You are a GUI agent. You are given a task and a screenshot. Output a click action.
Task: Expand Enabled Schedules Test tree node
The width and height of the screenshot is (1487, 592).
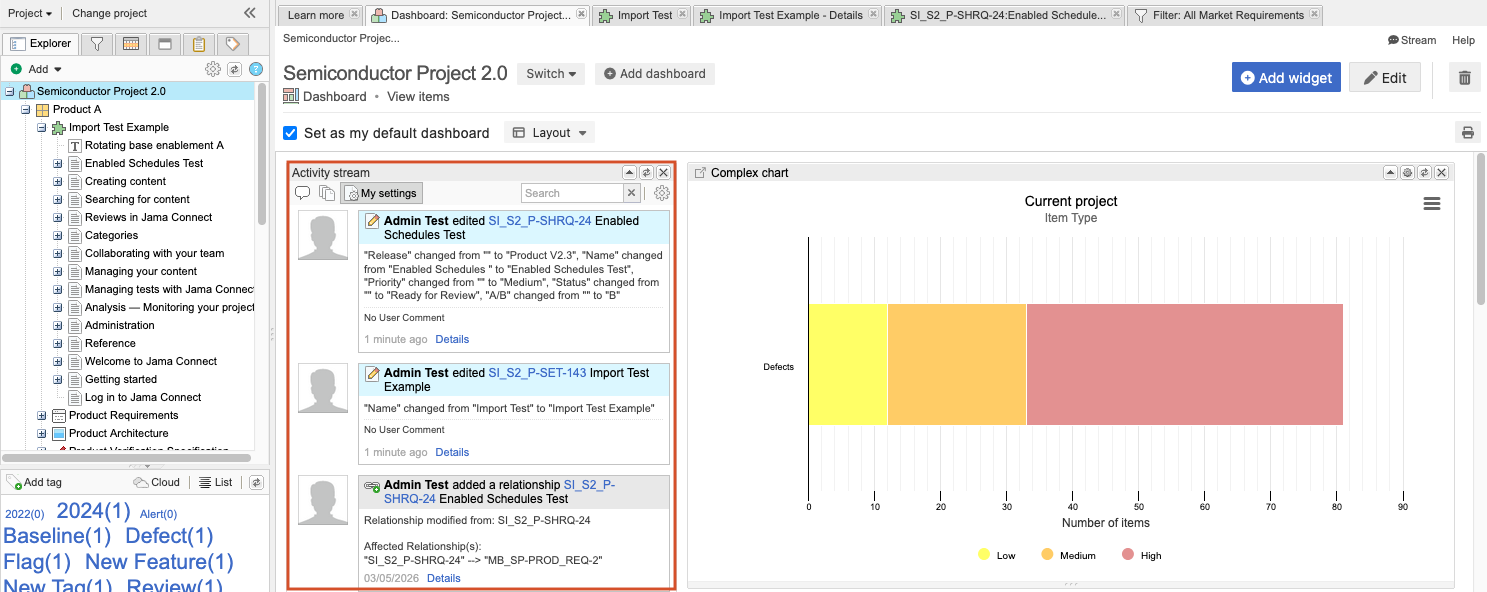[x=58, y=163]
